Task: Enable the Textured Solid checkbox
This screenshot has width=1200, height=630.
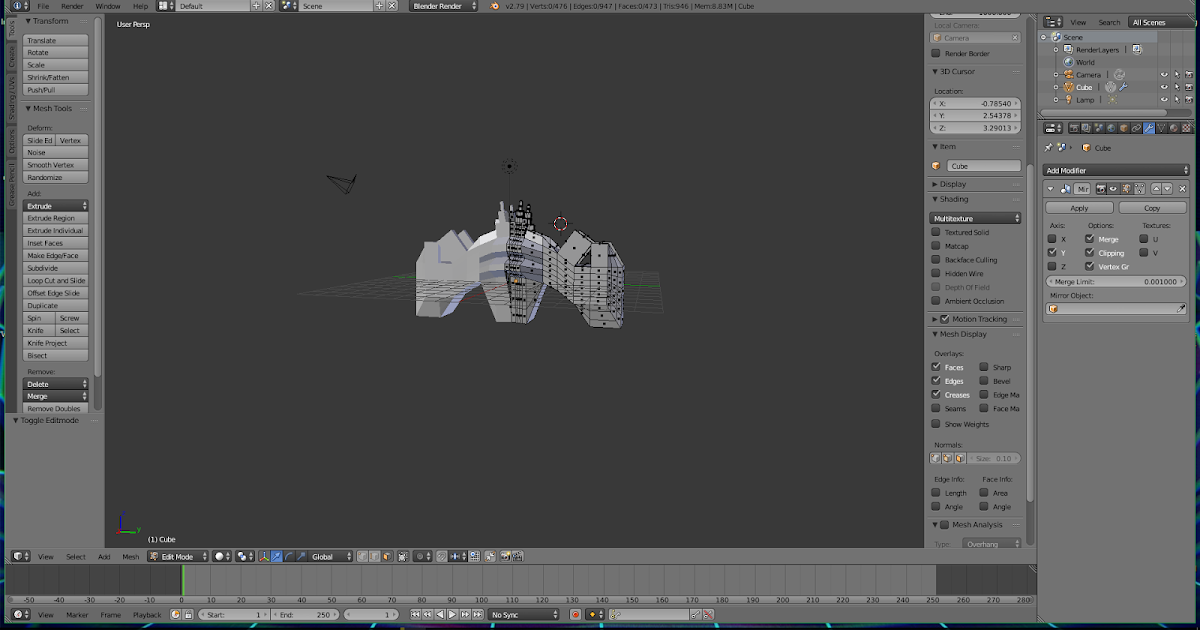Action: (x=936, y=232)
